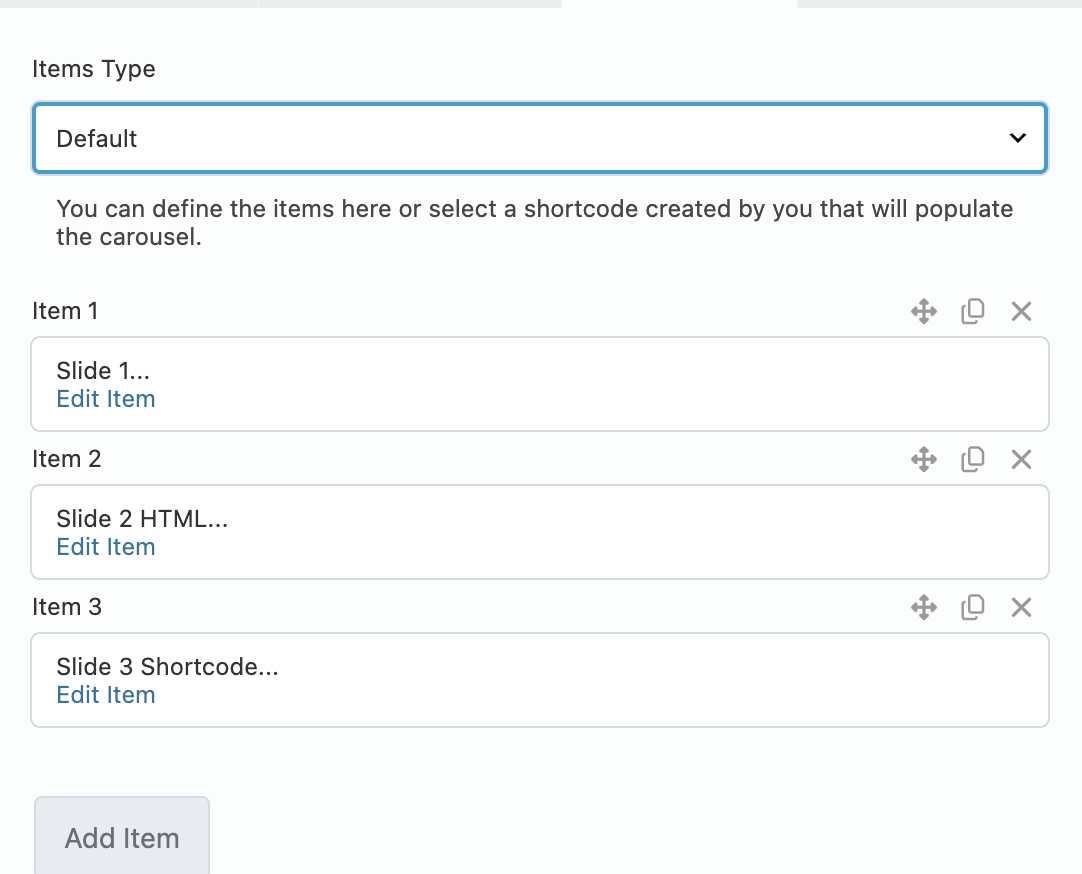Screen dimensions: 1082x874
Task: Click the Item 2 label
Action: [67, 459]
